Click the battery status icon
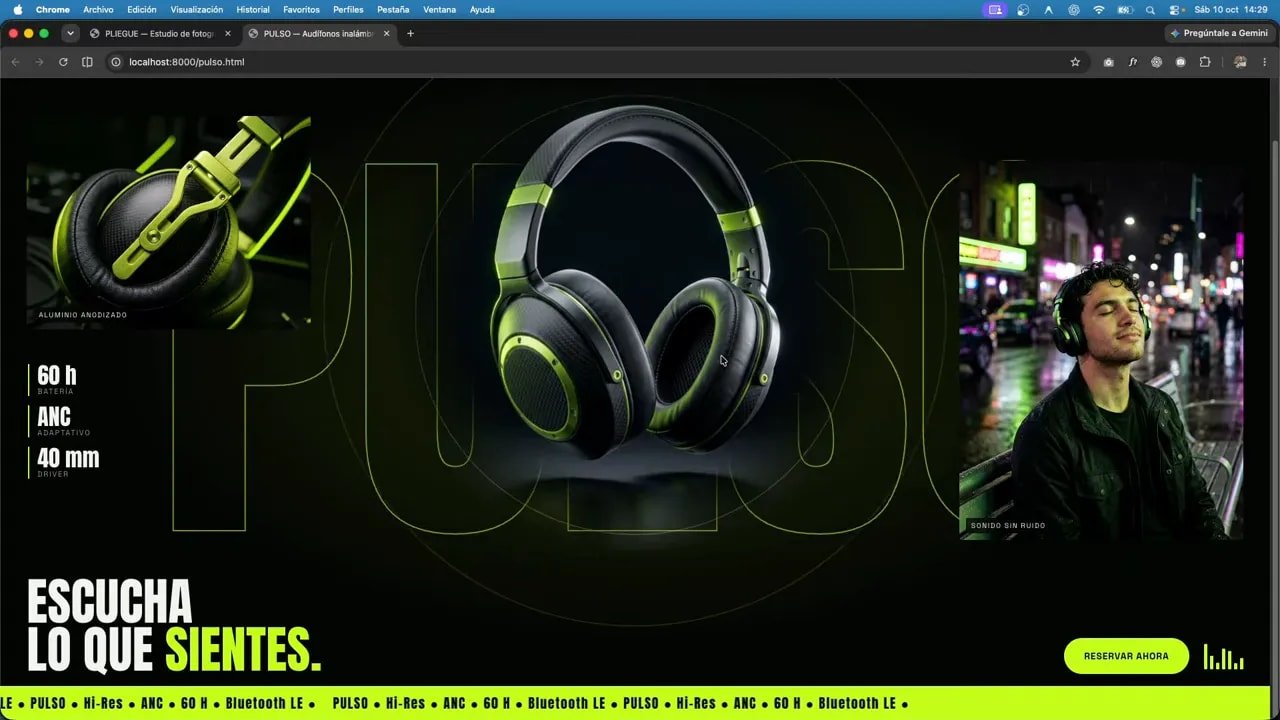1280x720 pixels. click(x=1125, y=10)
